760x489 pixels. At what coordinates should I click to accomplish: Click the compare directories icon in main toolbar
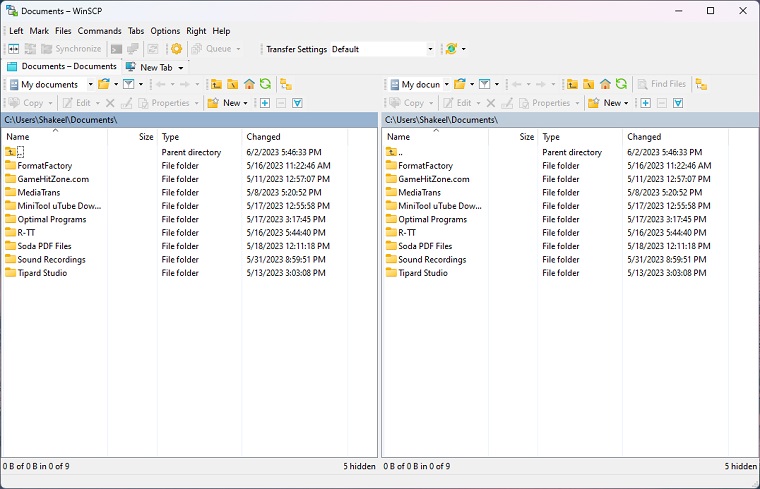[14, 49]
